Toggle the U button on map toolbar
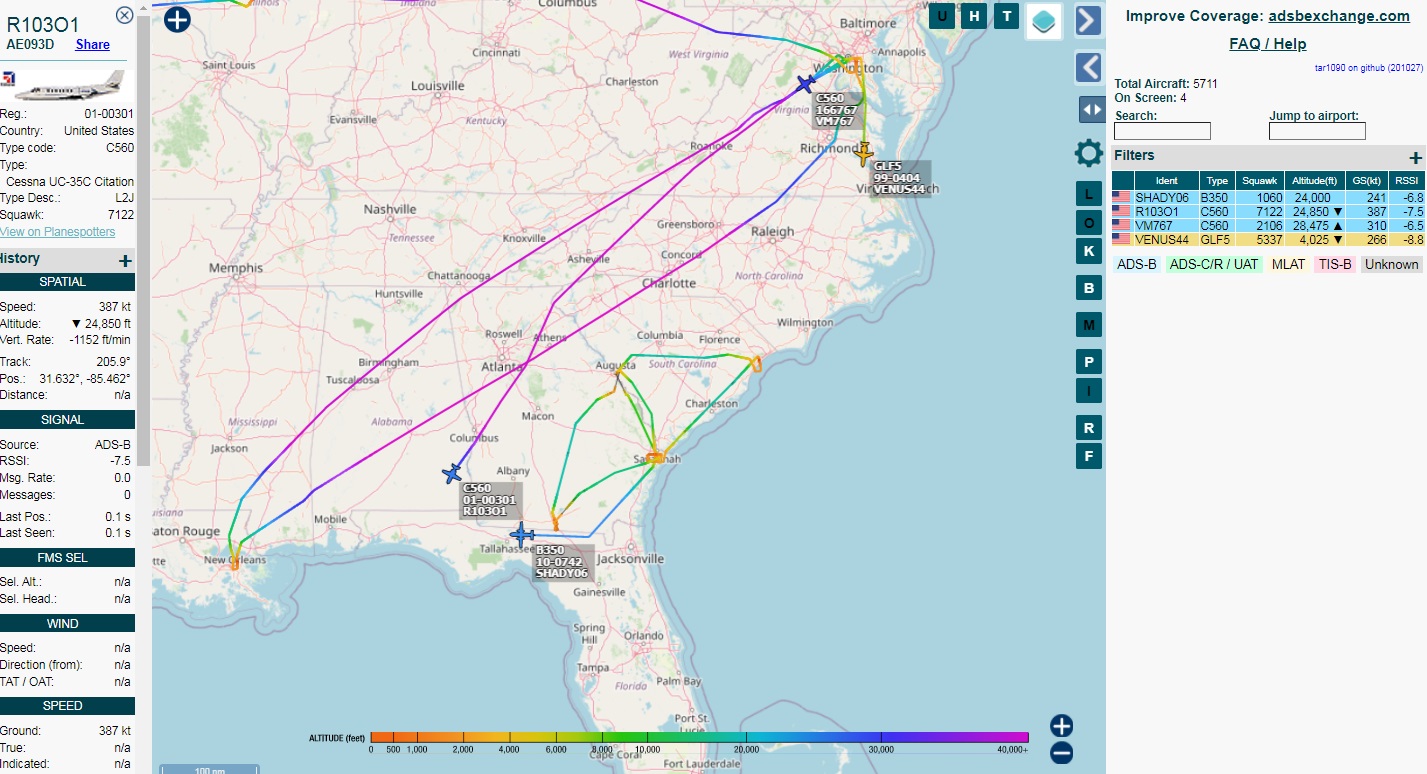 941,16
